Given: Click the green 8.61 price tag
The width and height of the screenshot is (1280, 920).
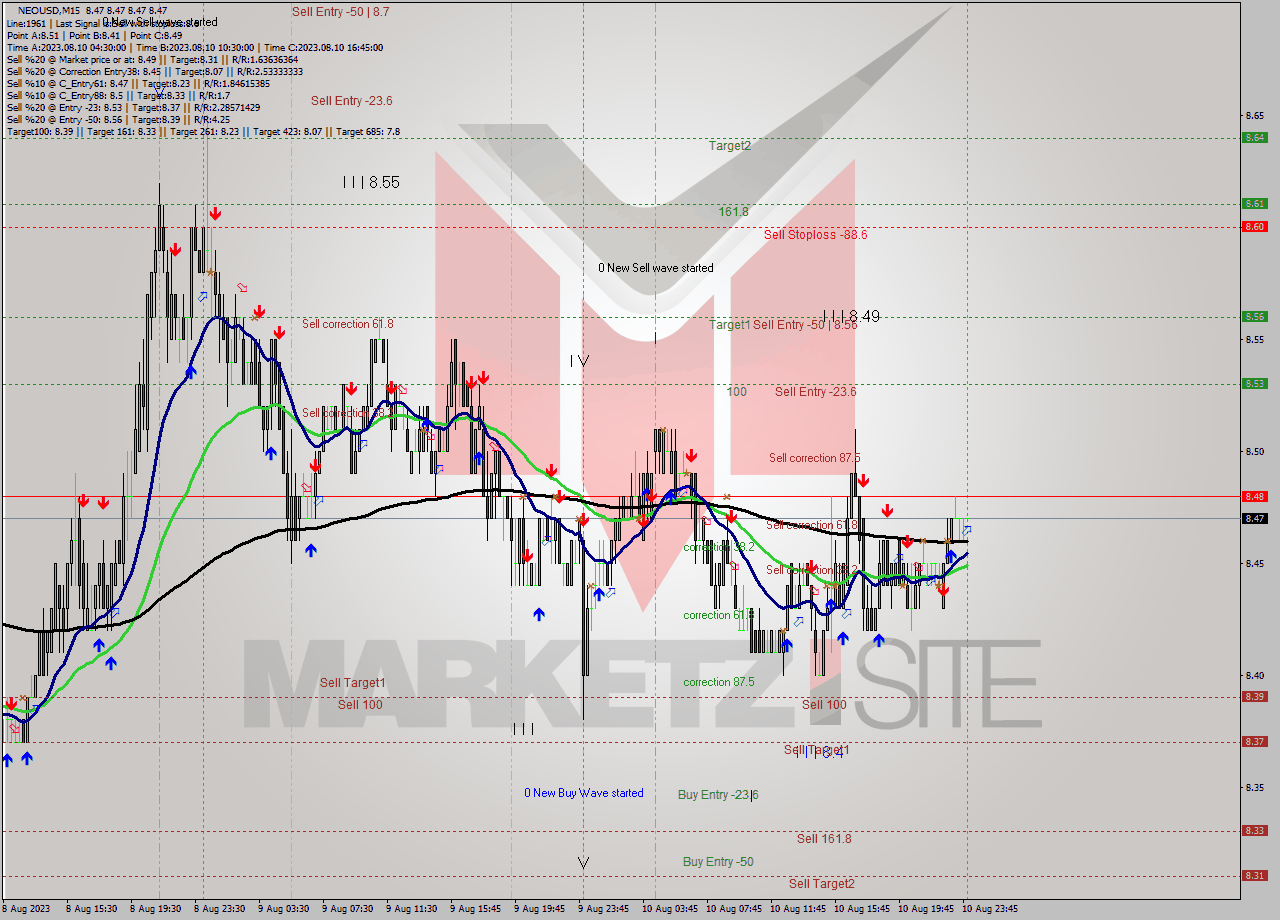Looking at the screenshot, I should (x=1254, y=204).
